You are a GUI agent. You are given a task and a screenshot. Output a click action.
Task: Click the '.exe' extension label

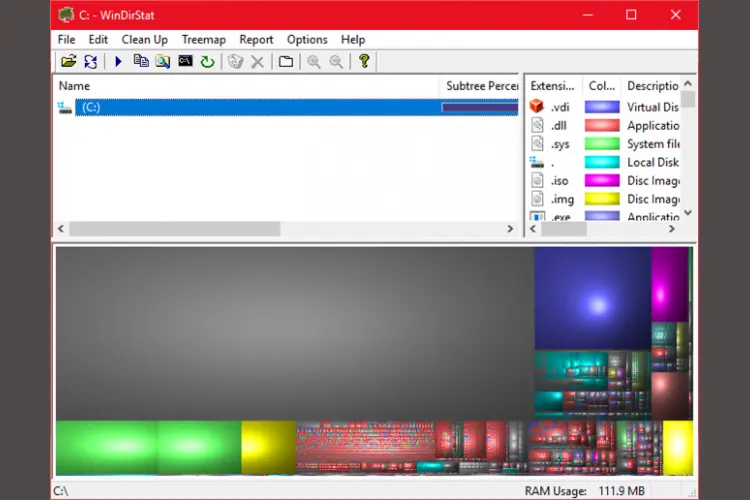(x=561, y=217)
